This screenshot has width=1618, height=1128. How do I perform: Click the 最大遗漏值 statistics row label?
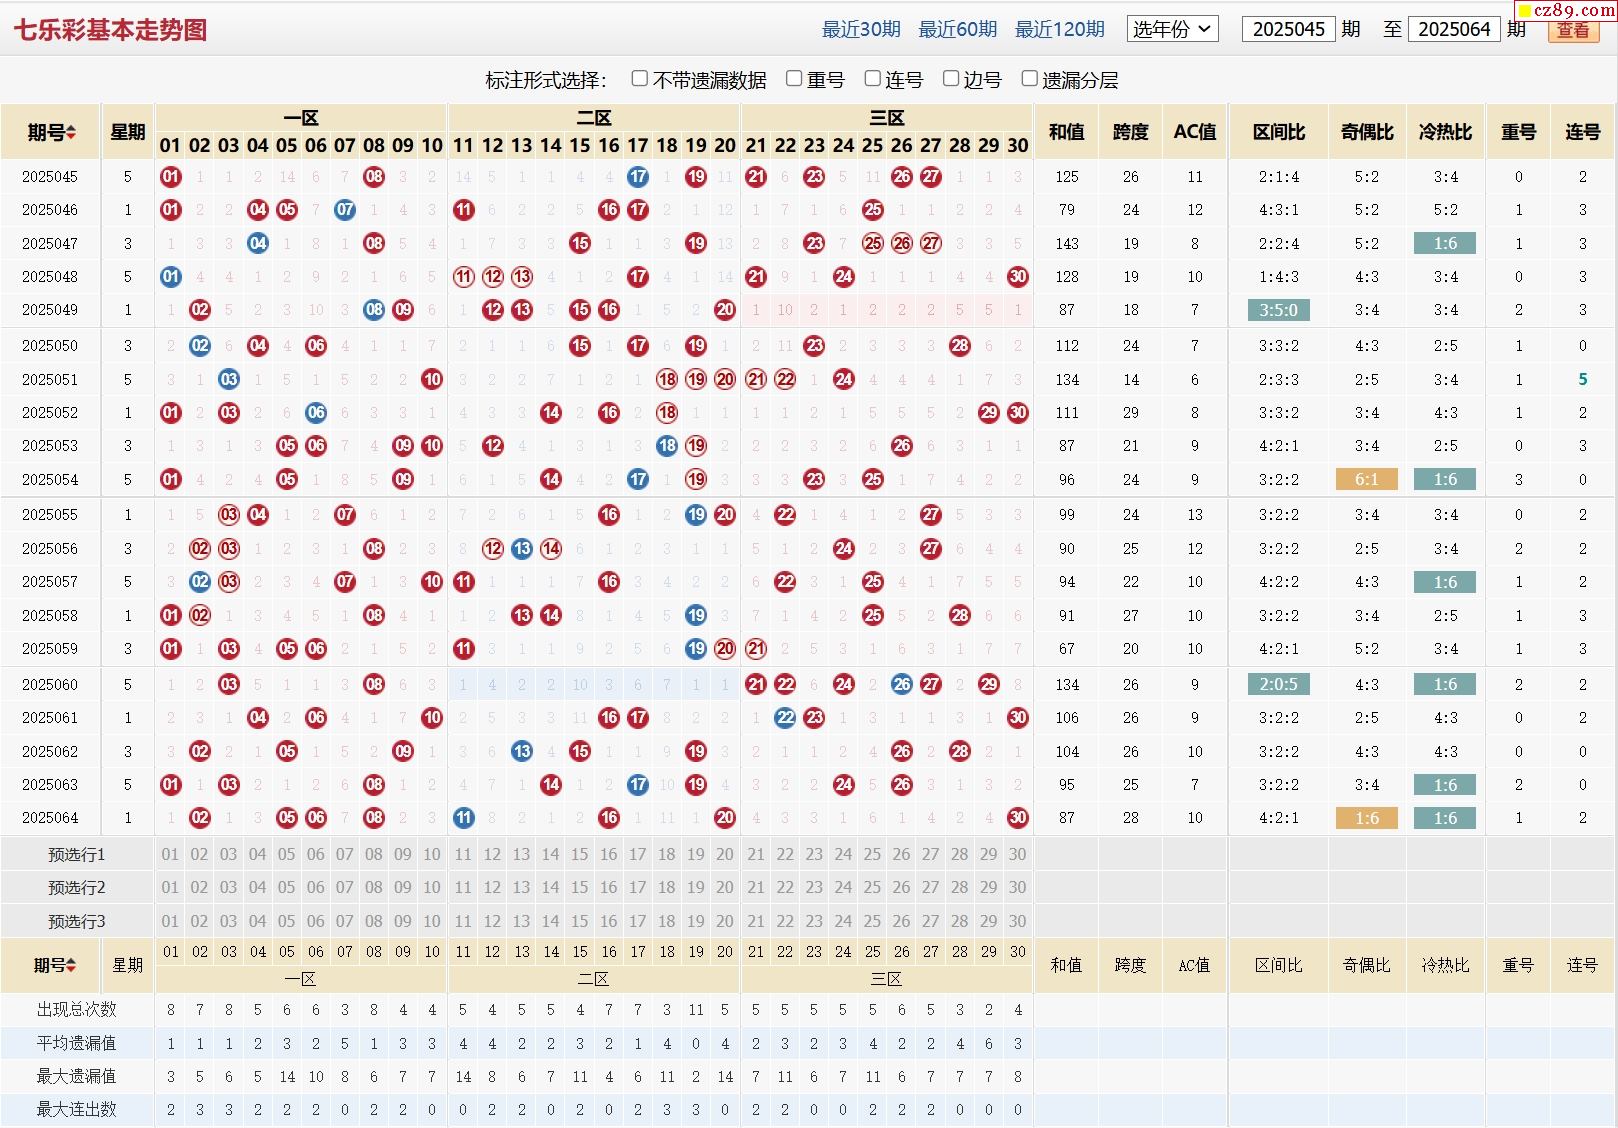(x=77, y=1077)
